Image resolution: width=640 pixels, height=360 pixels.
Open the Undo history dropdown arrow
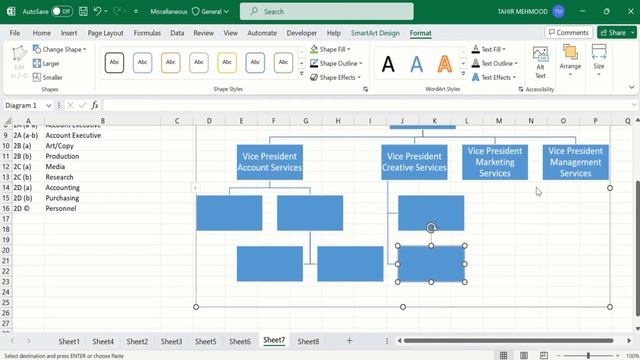coord(106,11)
